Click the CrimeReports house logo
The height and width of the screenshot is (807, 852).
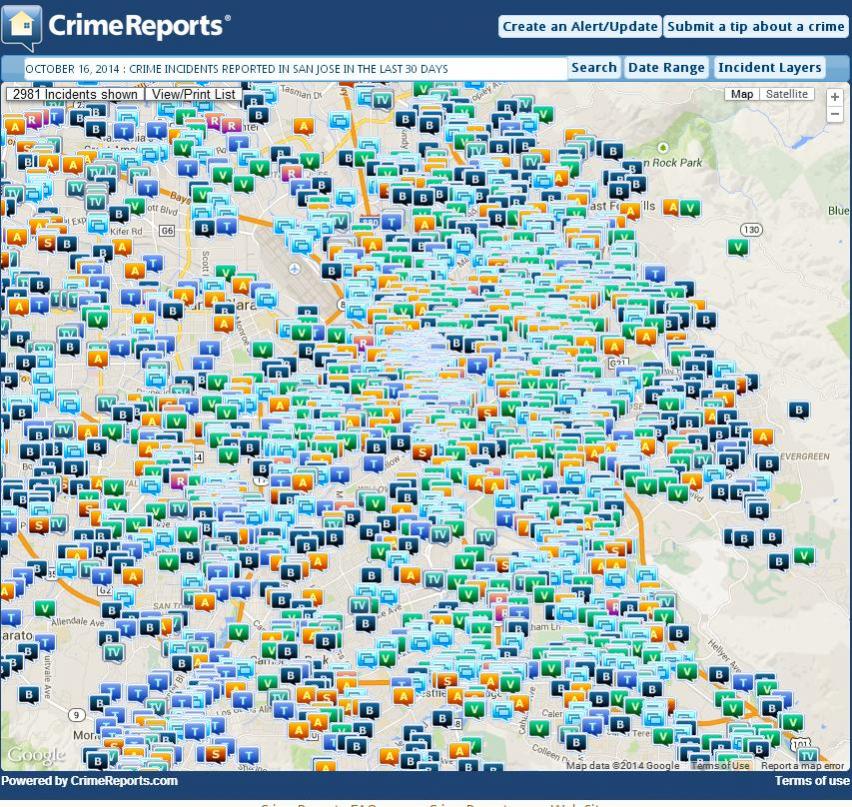click(x=22, y=26)
